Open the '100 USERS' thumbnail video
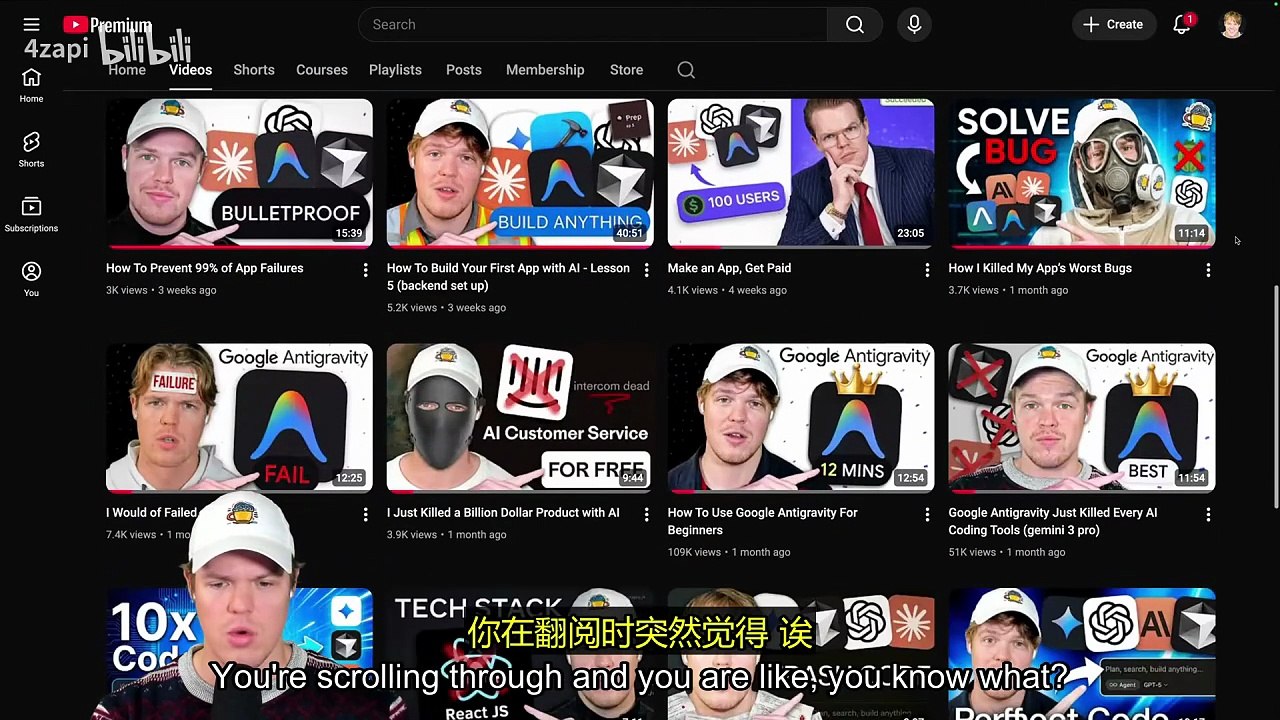Viewport: 1280px width, 720px height. 801,173
